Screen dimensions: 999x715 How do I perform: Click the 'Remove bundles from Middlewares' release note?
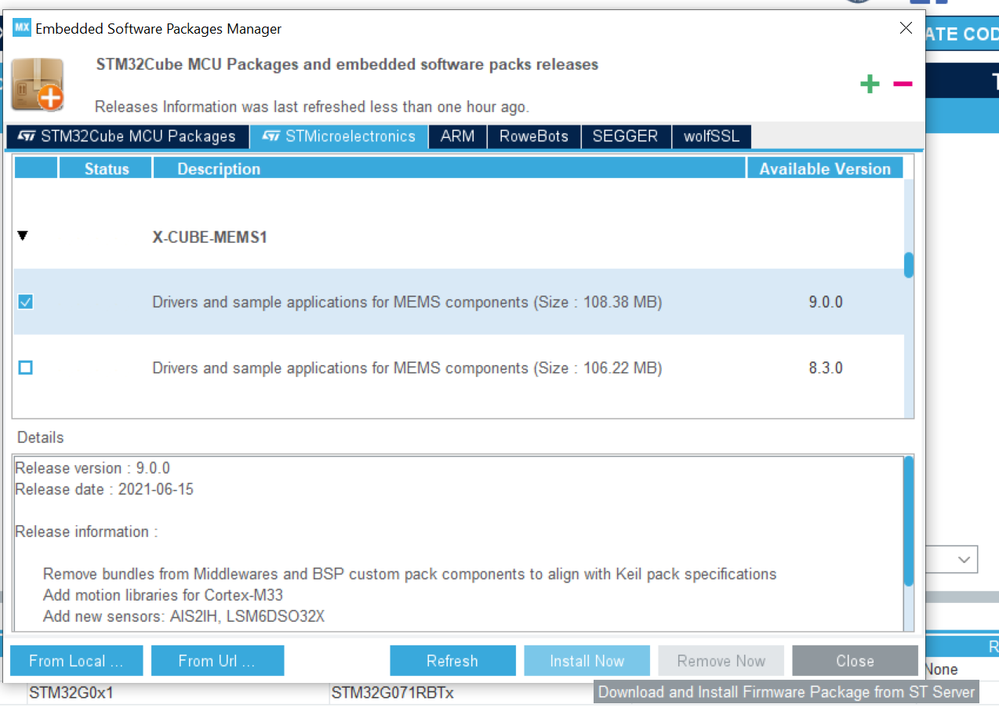410,574
